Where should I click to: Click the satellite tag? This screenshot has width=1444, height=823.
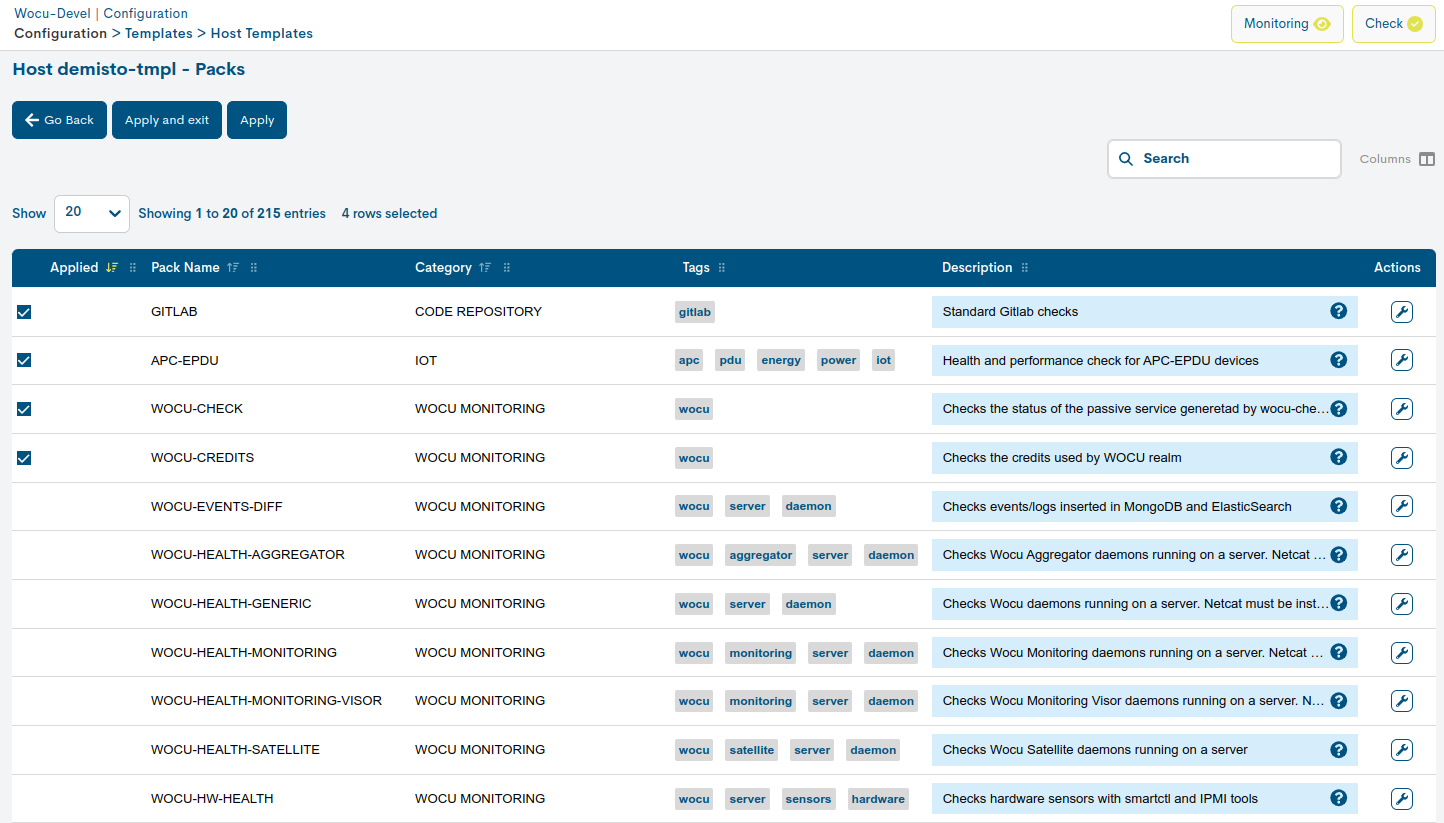click(x=751, y=750)
